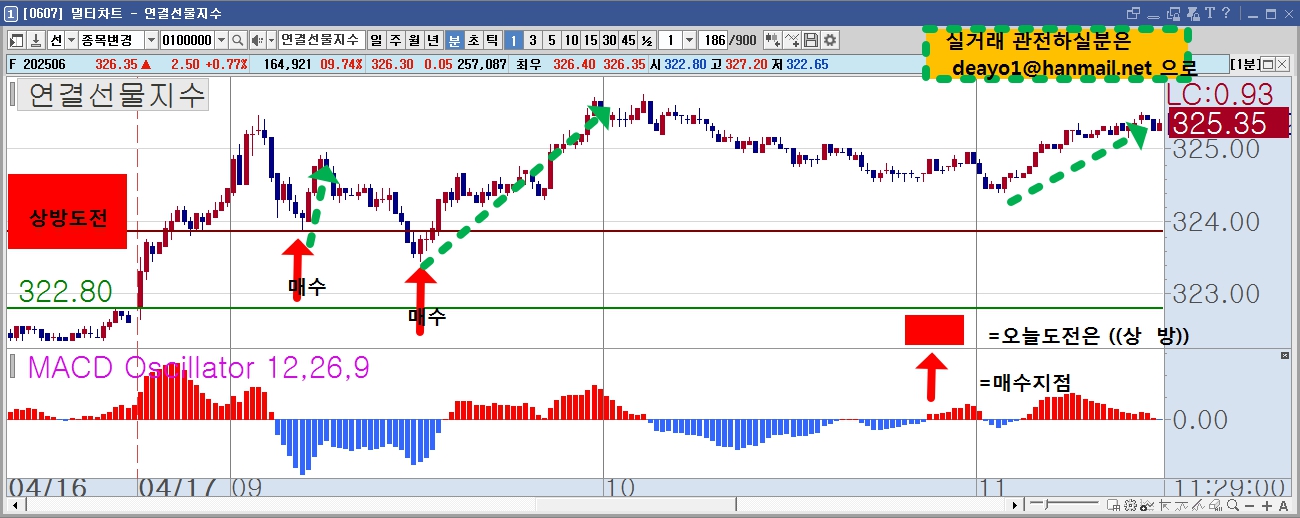Viewport: 1300px width, 518px height.
Task: Click the 연결선물지수 chart title label
Action: click(x=117, y=95)
